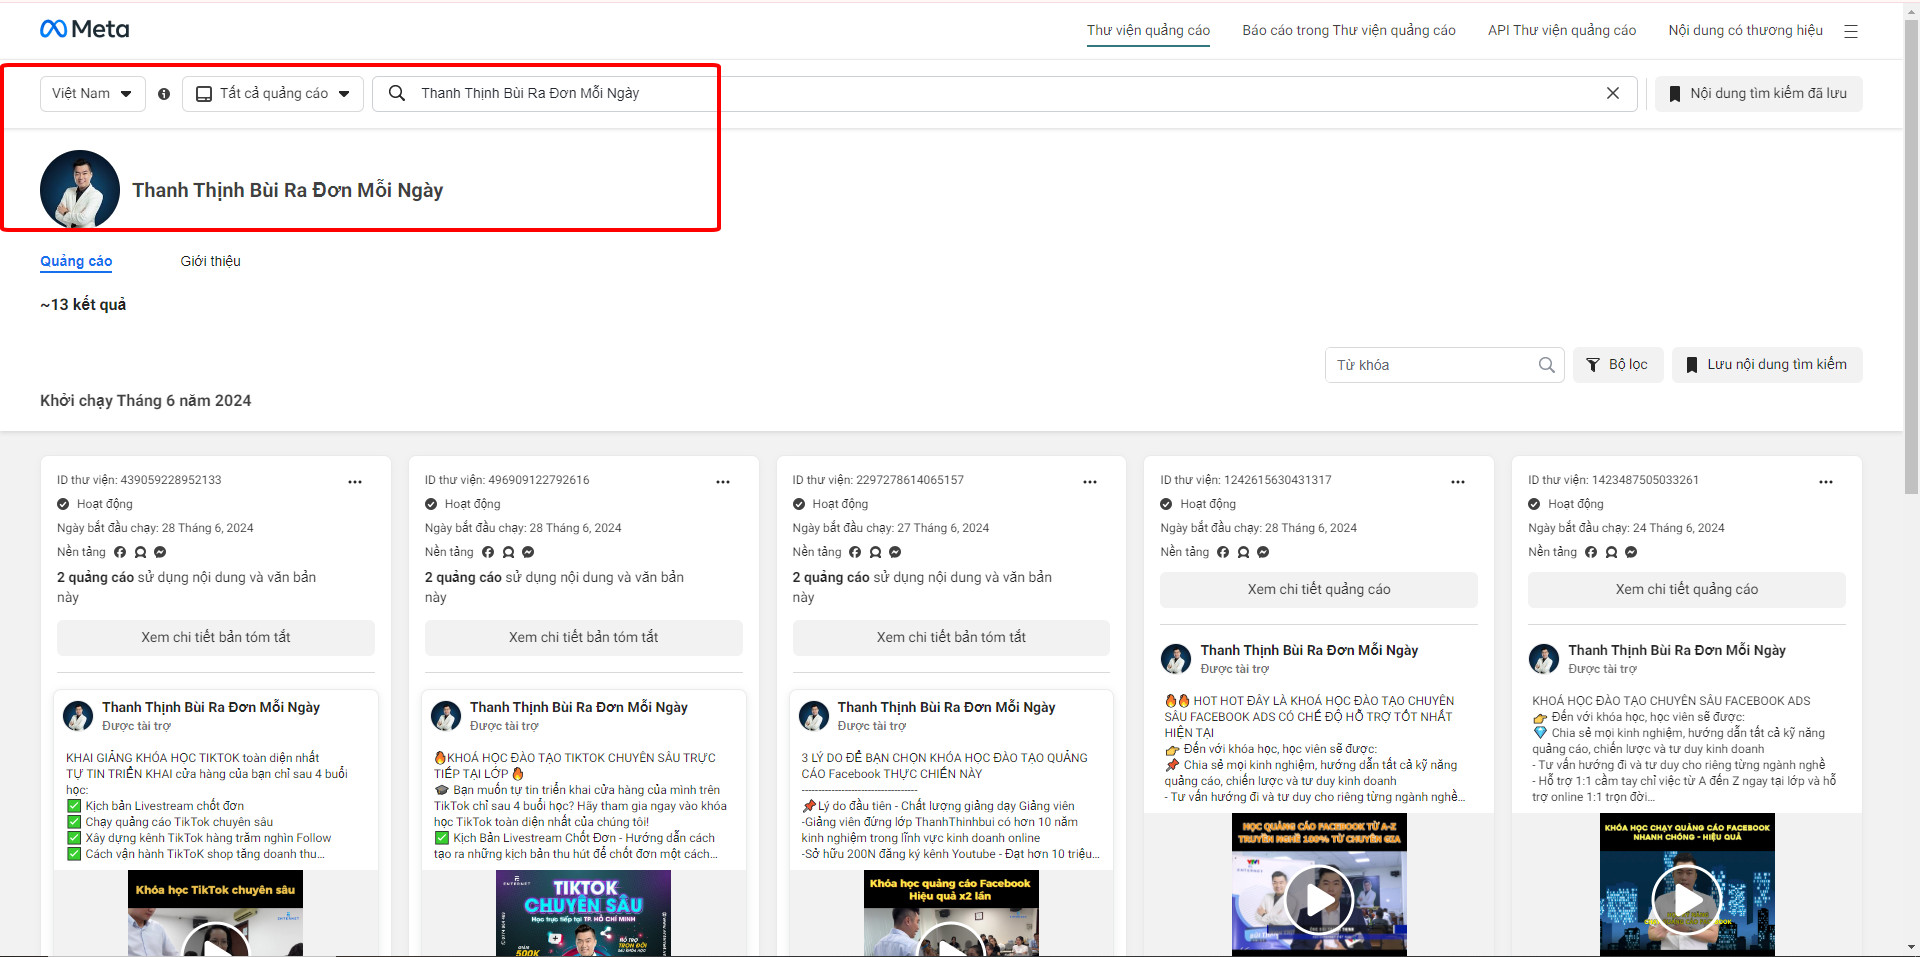View summary details for ad 439059228952133
The height and width of the screenshot is (957, 1920).
coord(216,638)
